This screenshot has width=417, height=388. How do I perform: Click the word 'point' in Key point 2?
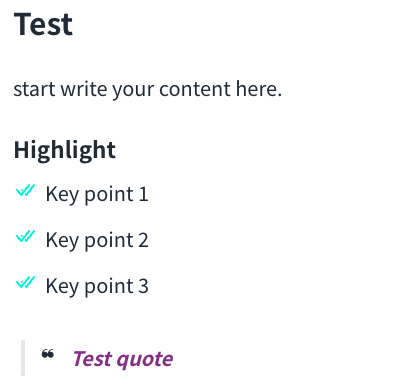pos(109,241)
